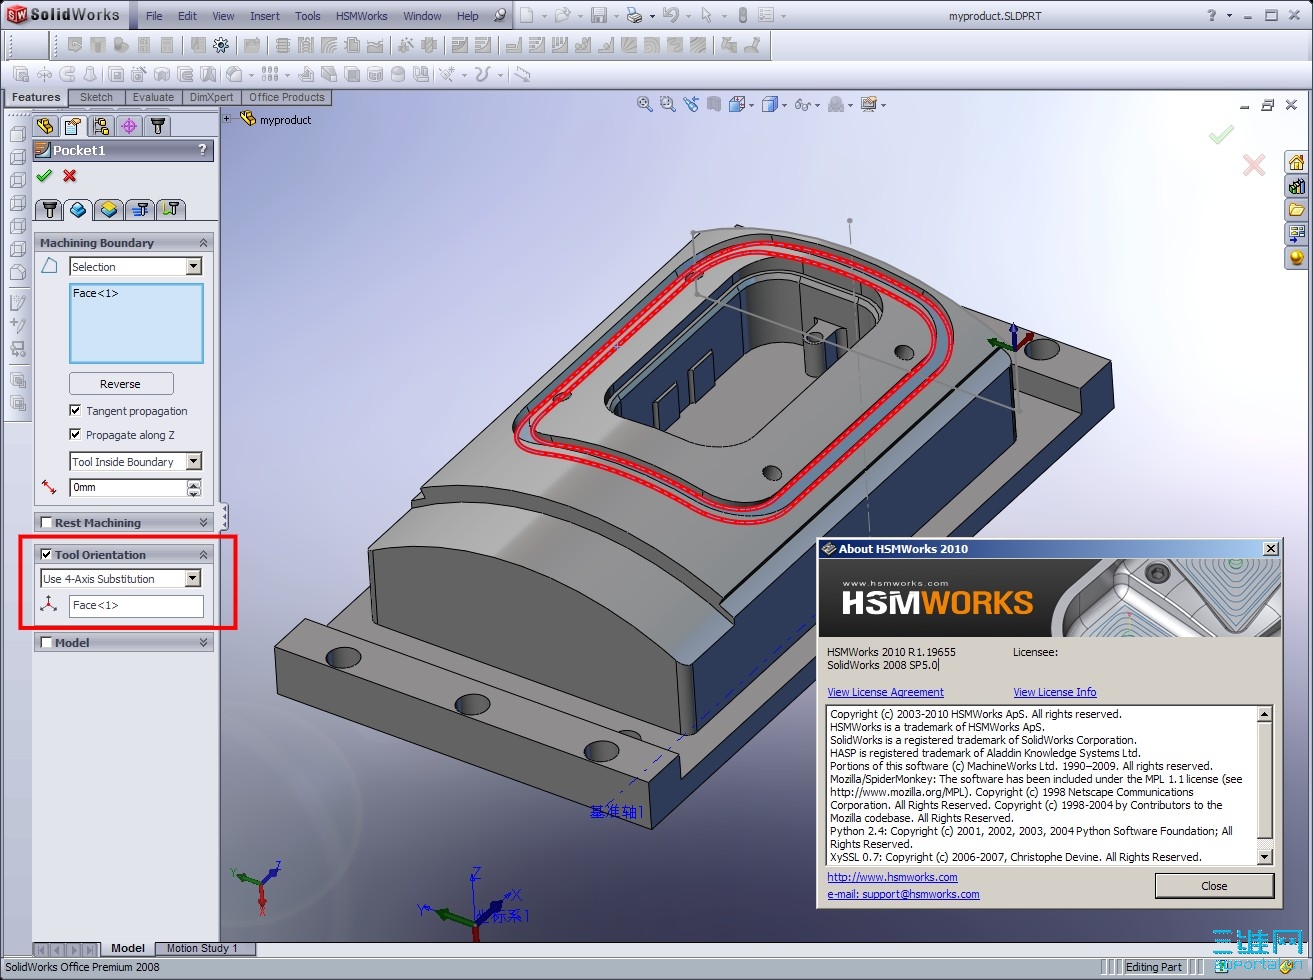Click Previous View icon in viewport toolbar

coord(691,104)
